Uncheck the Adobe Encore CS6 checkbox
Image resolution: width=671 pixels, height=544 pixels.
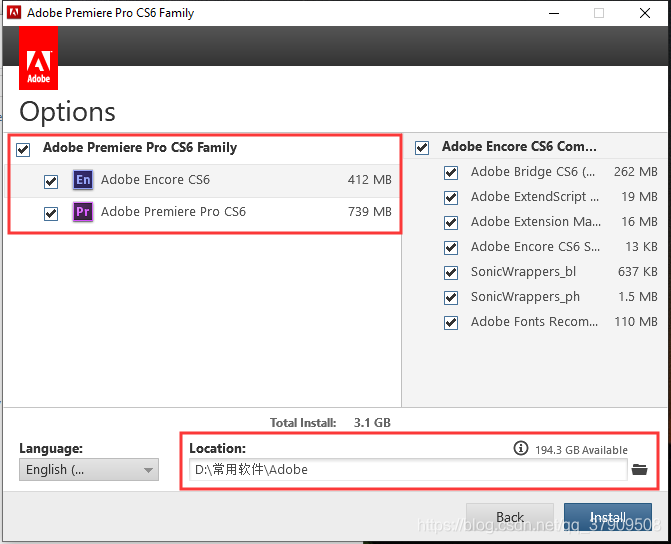[51, 181]
